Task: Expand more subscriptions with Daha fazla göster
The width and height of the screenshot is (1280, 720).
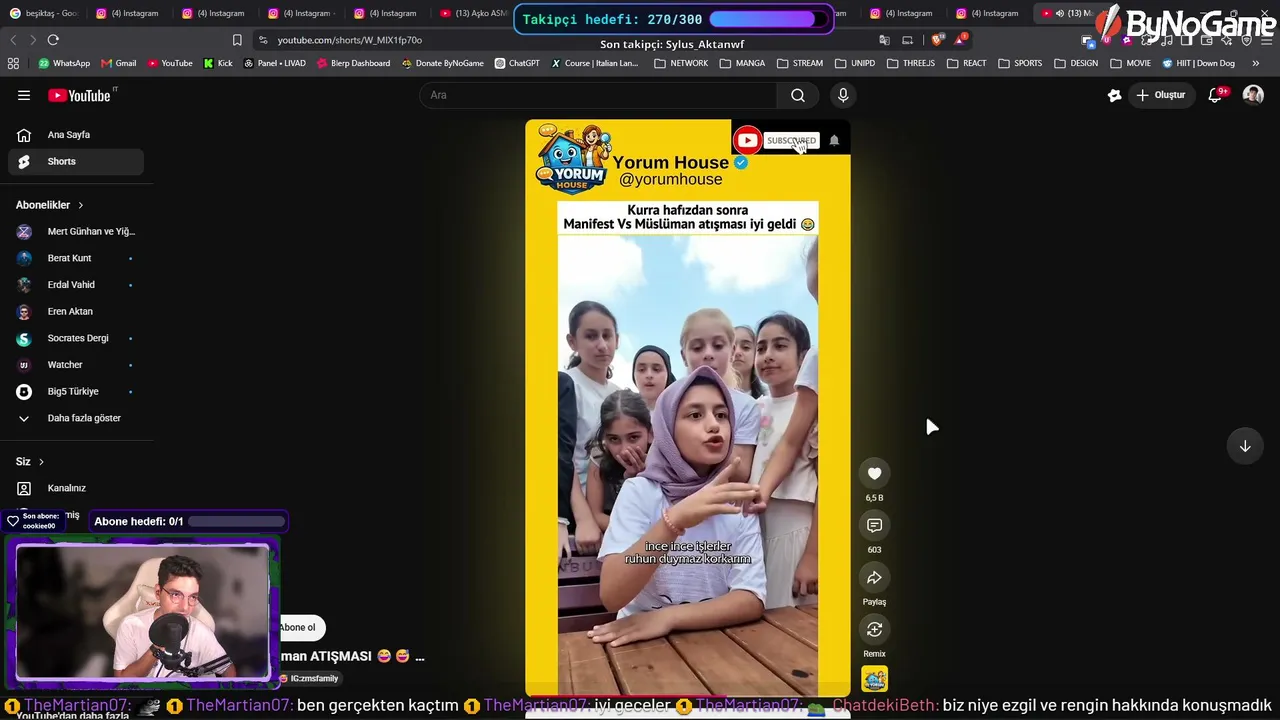Action: (x=76, y=418)
